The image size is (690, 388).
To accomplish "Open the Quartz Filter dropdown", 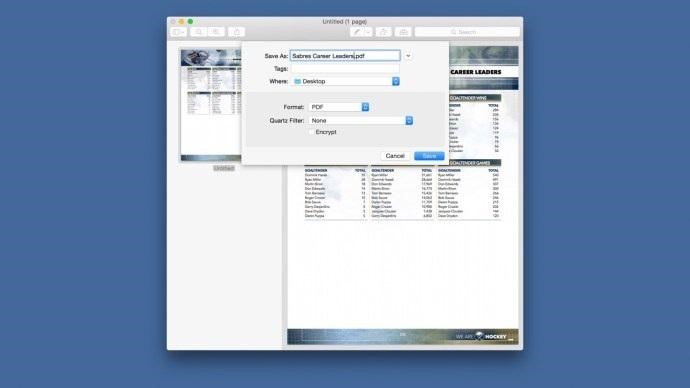I will [361, 121].
